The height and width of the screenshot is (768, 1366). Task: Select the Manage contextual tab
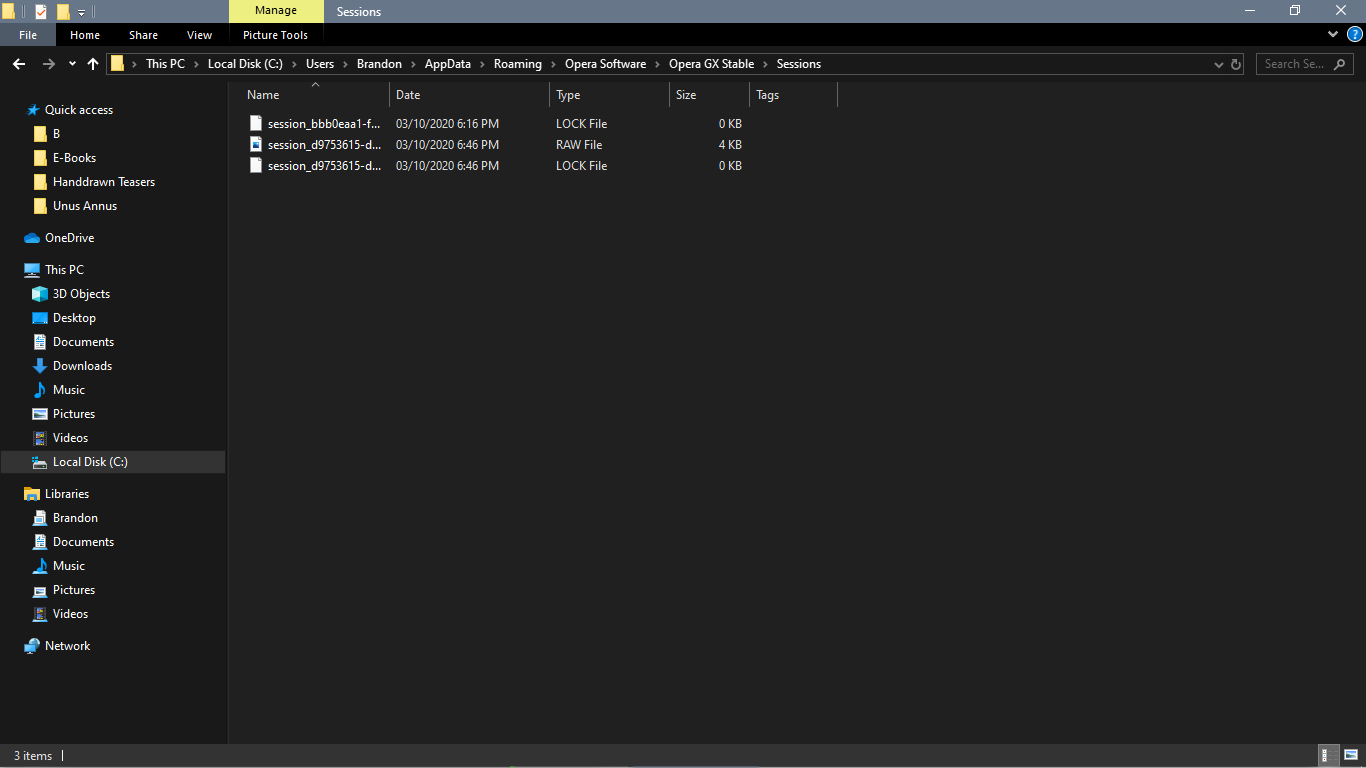276,11
